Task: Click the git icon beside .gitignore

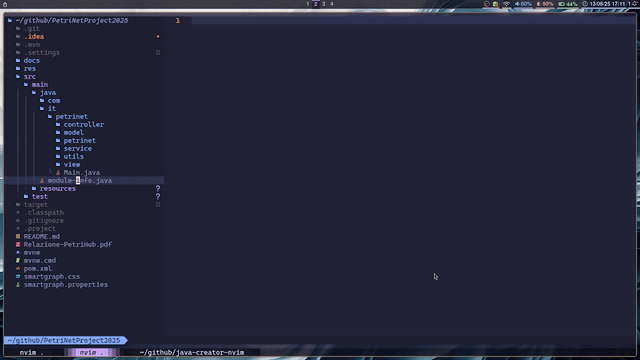Action: click(x=18, y=220)
